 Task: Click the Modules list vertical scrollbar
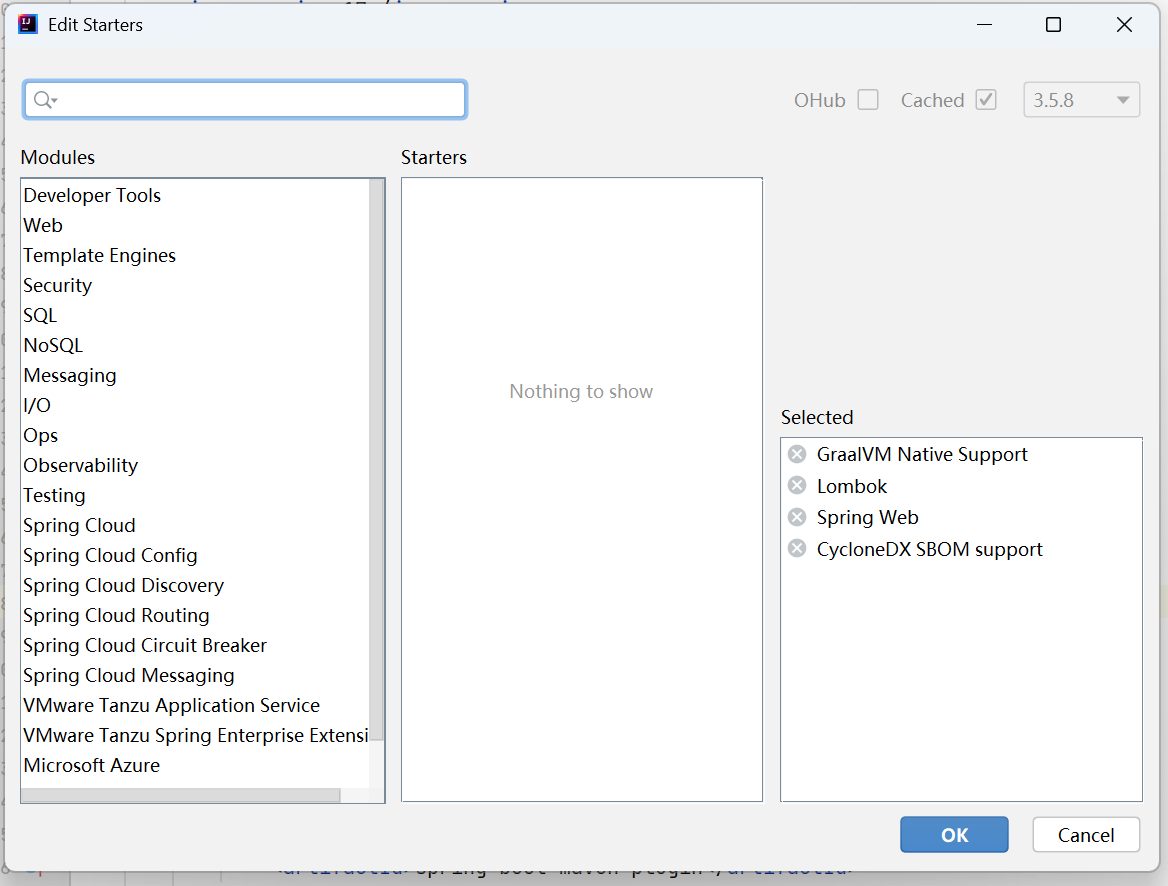click(377, 459)
